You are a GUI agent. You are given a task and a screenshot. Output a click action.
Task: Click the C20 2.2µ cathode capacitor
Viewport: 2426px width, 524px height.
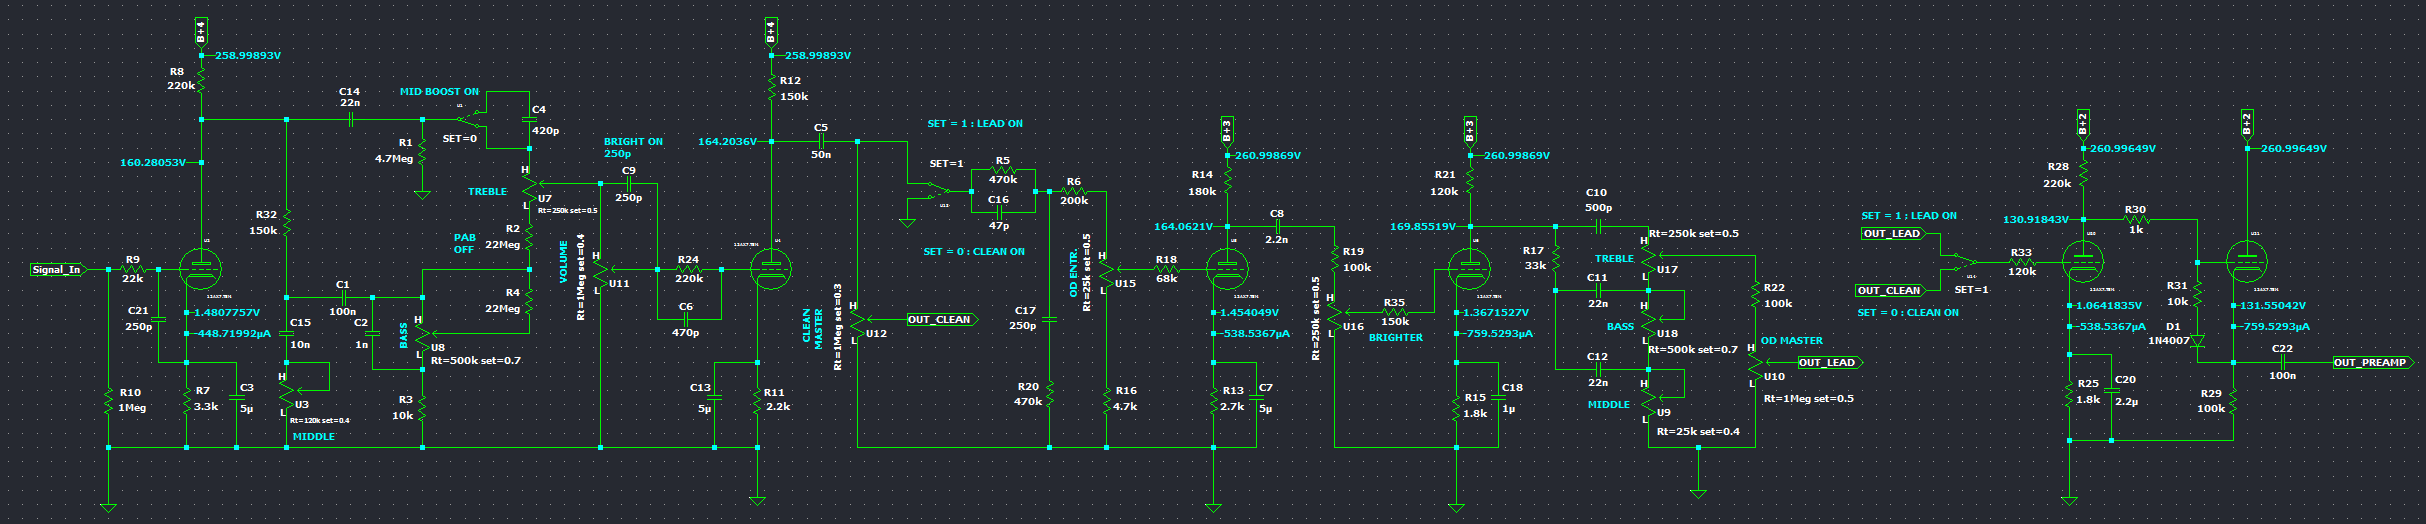(2111, 391)
